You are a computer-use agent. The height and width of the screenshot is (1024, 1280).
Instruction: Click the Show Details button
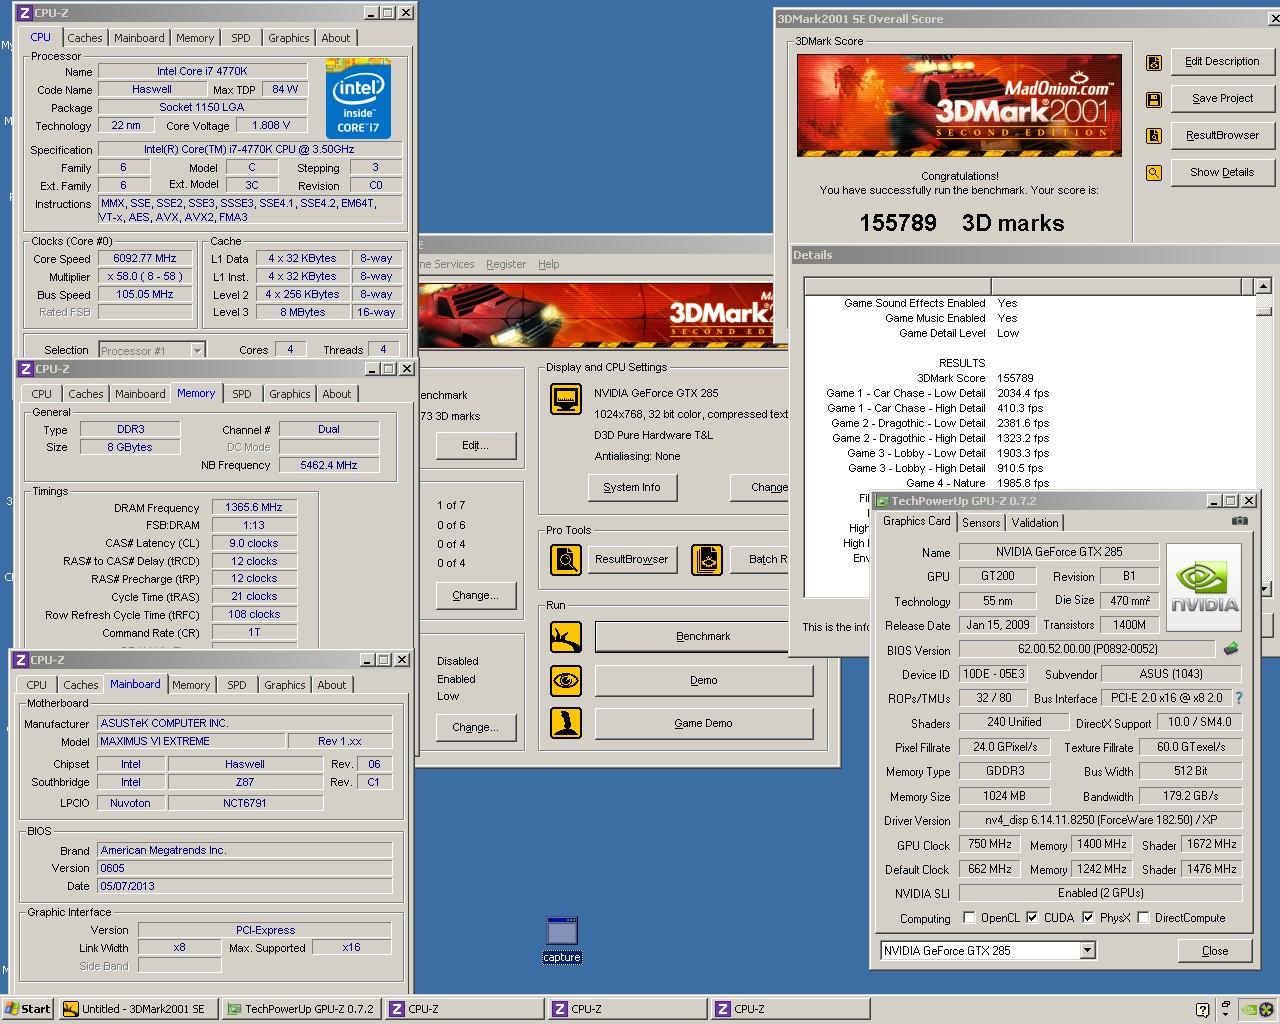click(x=1222, y=172)
